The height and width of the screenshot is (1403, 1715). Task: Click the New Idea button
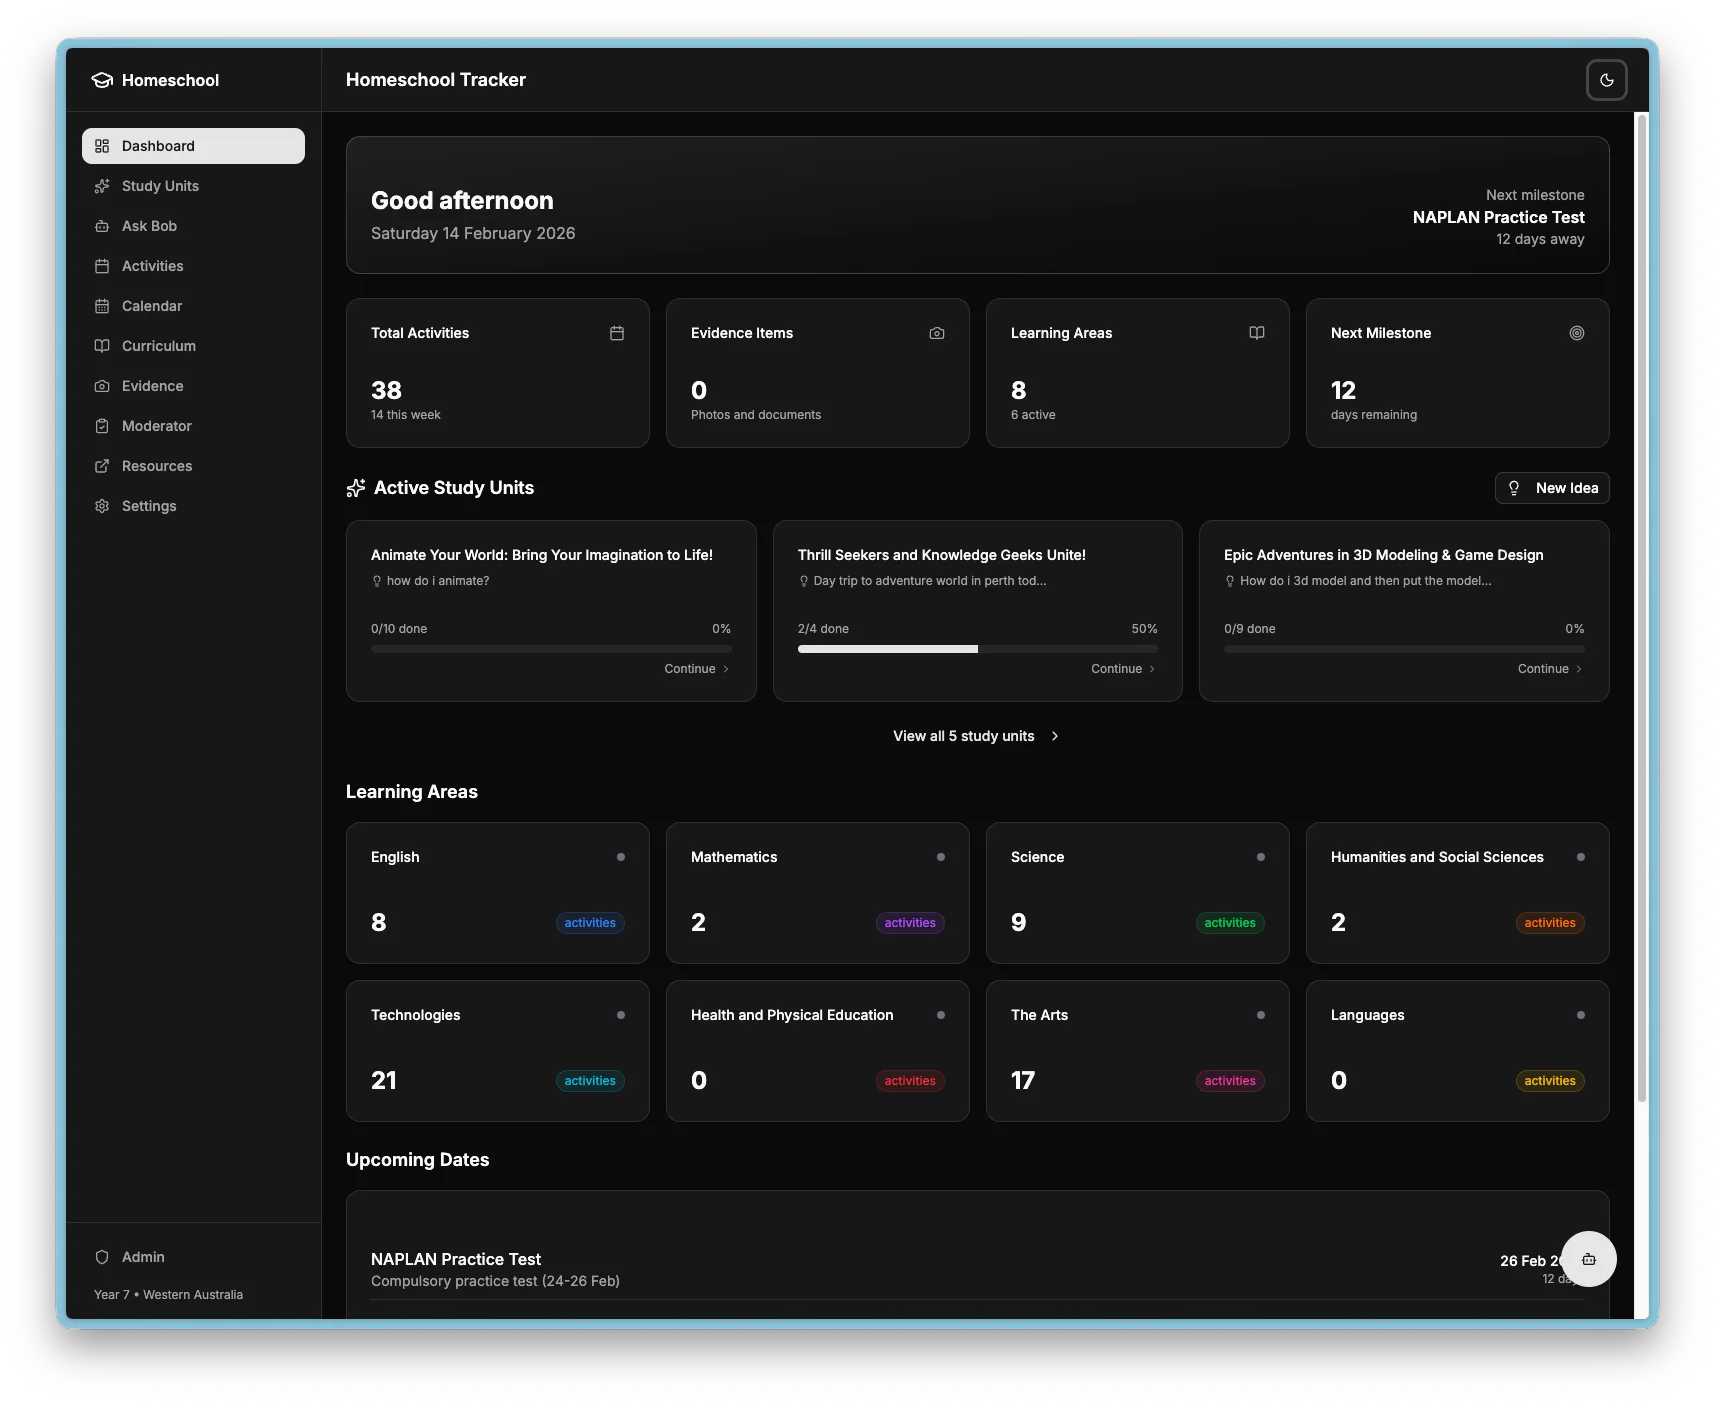point(1551,488)
